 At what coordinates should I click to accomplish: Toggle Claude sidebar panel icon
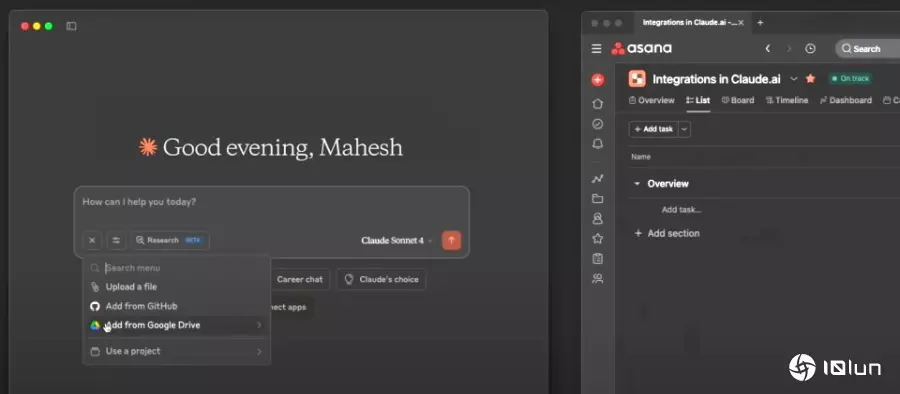71,26
